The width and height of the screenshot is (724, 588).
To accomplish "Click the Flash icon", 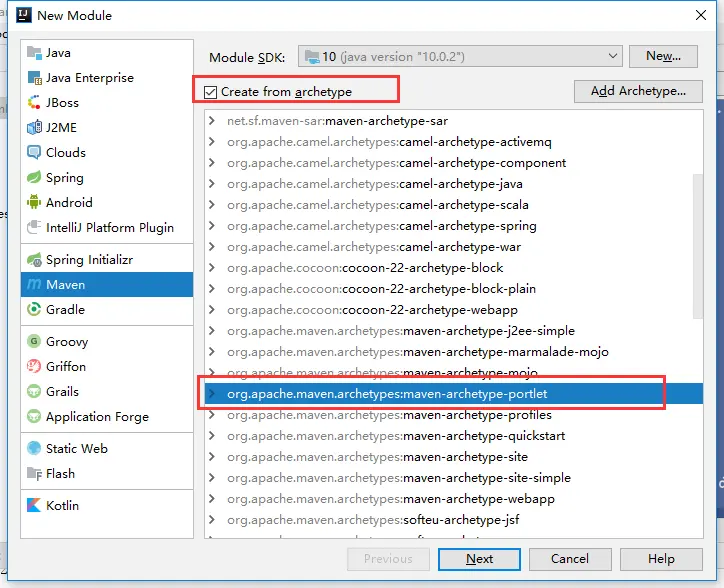I will pos(34,473).
